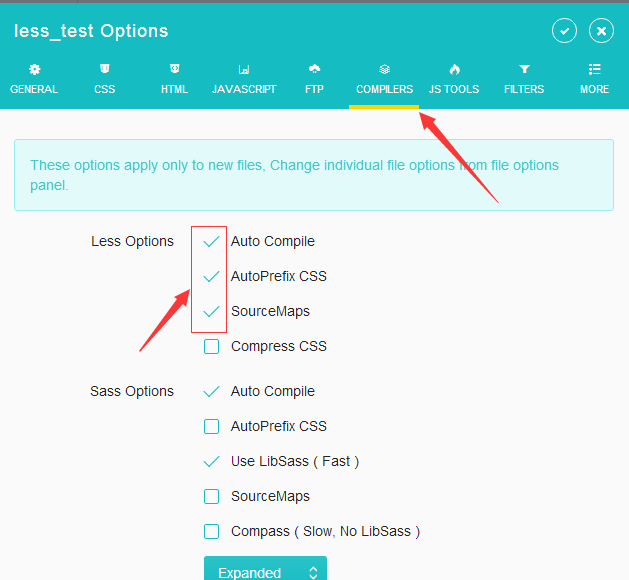
Task: Confirm options with the checkmark button
Action: (x=564, y=31)
